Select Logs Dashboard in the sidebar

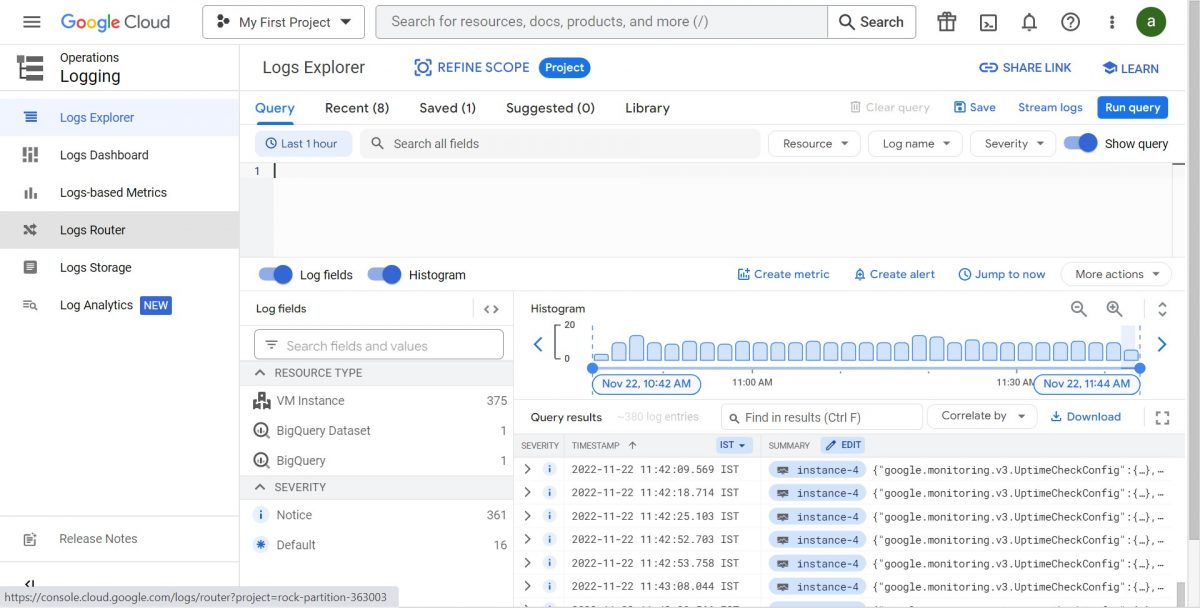click(104, 155)
